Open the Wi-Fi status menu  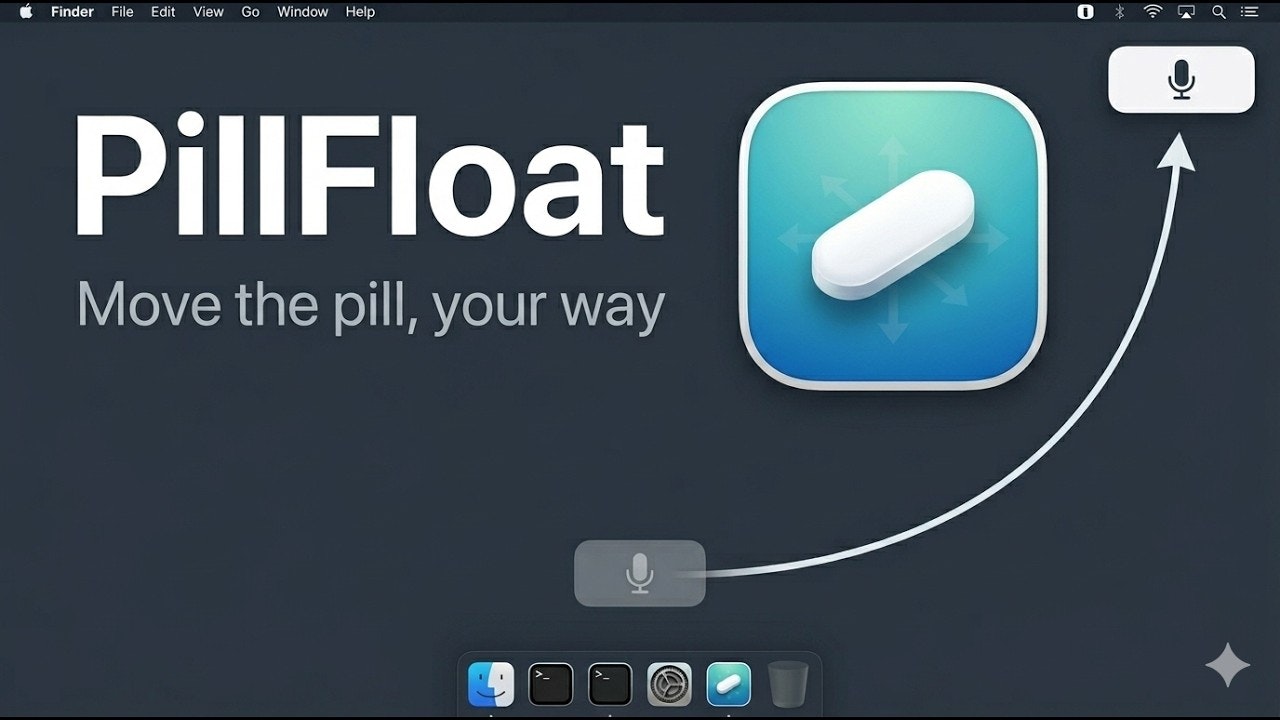point(1153,12)
